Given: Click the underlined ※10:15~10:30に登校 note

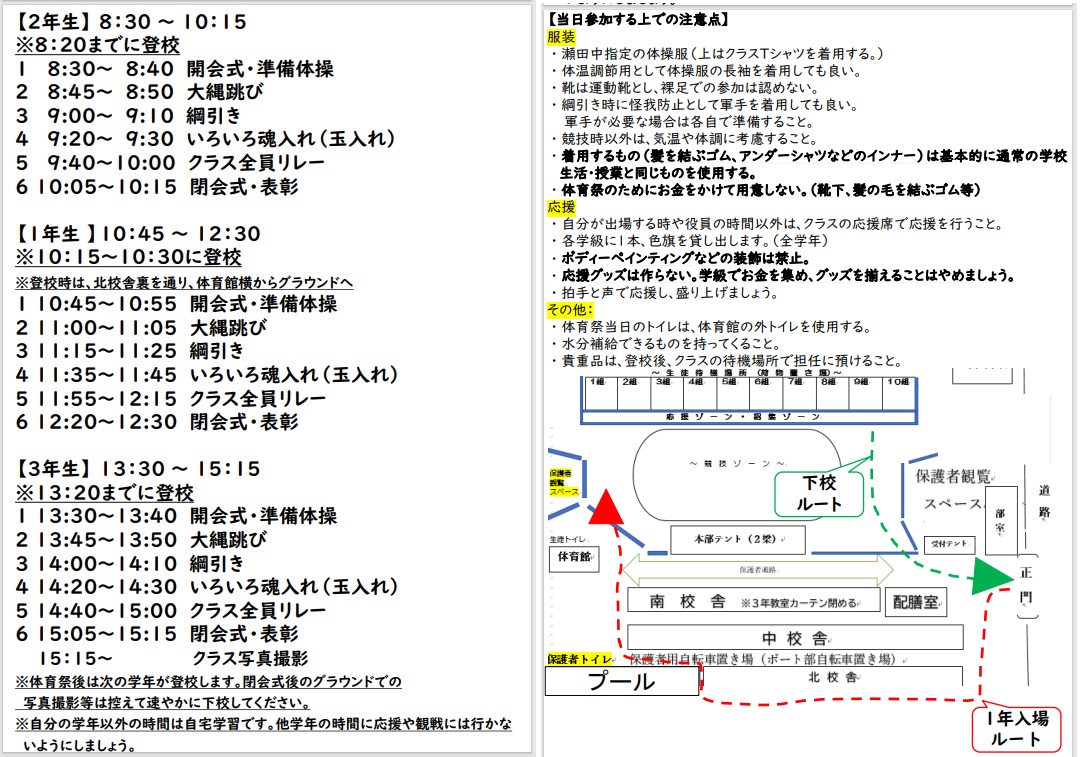Looking at the screenshot, I should (x=128, y=257).
